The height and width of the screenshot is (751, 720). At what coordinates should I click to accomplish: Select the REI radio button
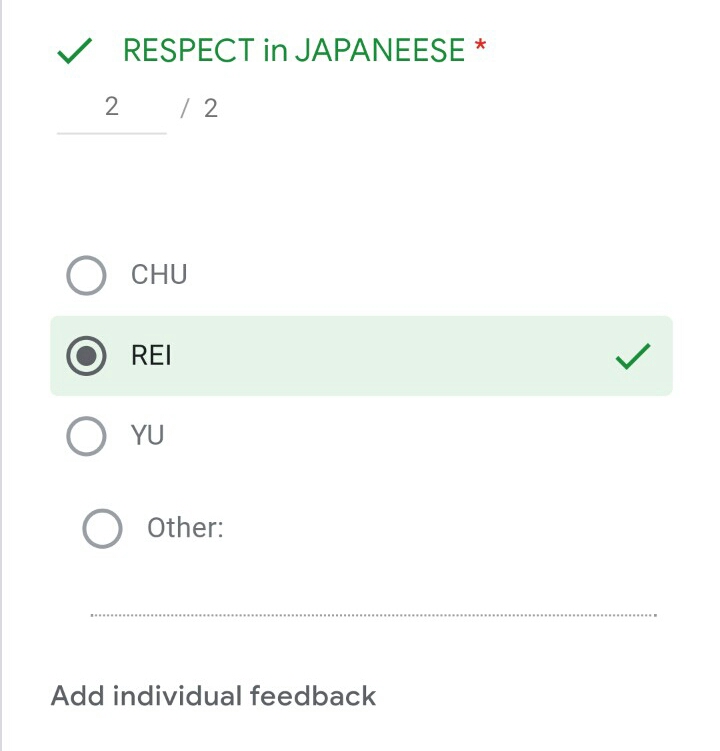pos(86,356)
